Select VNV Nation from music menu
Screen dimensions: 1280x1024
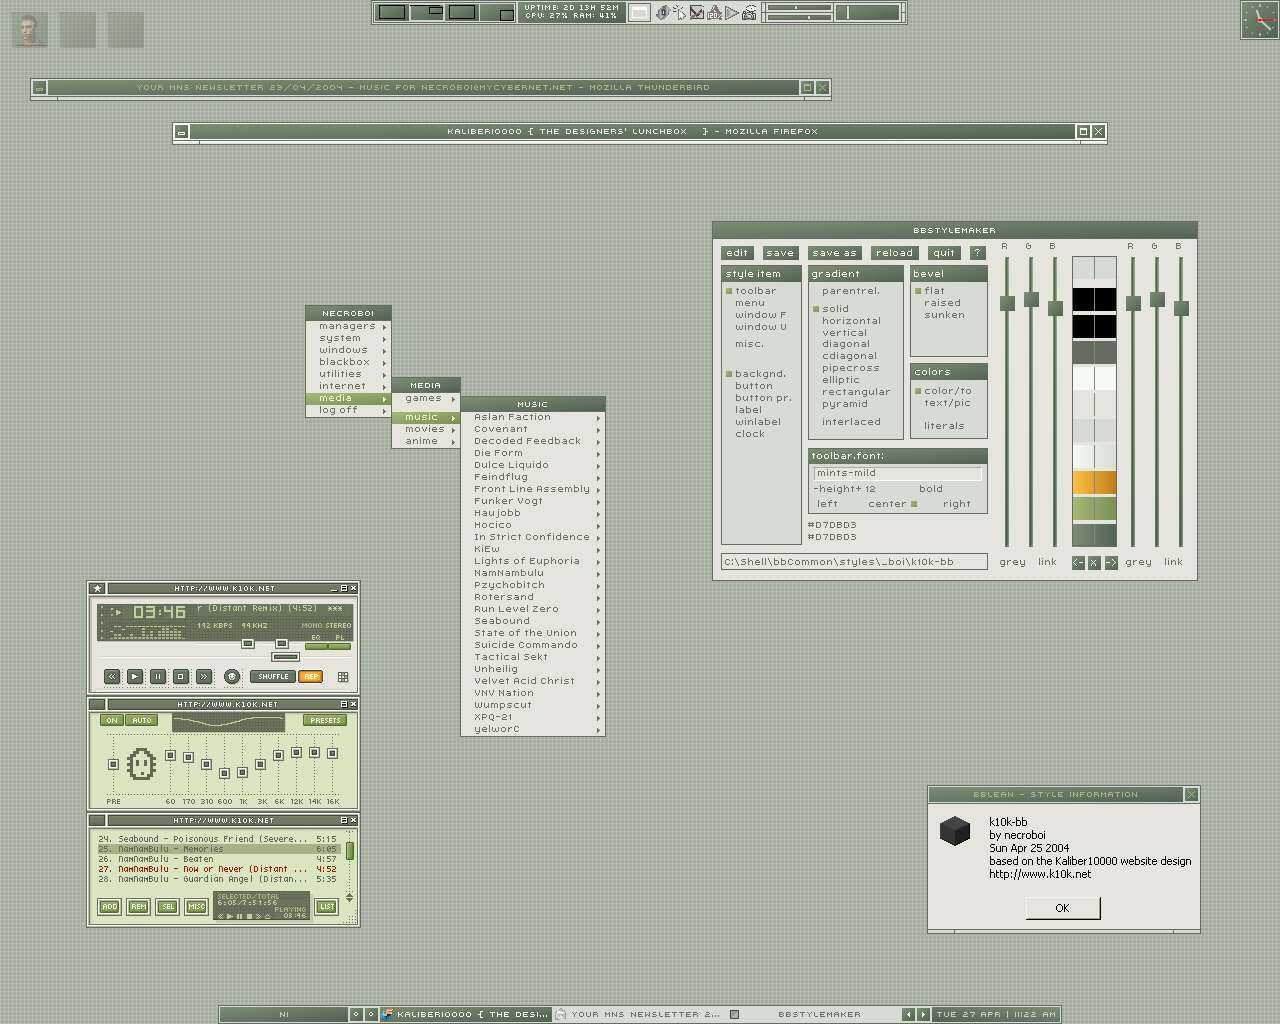(504, 693)
